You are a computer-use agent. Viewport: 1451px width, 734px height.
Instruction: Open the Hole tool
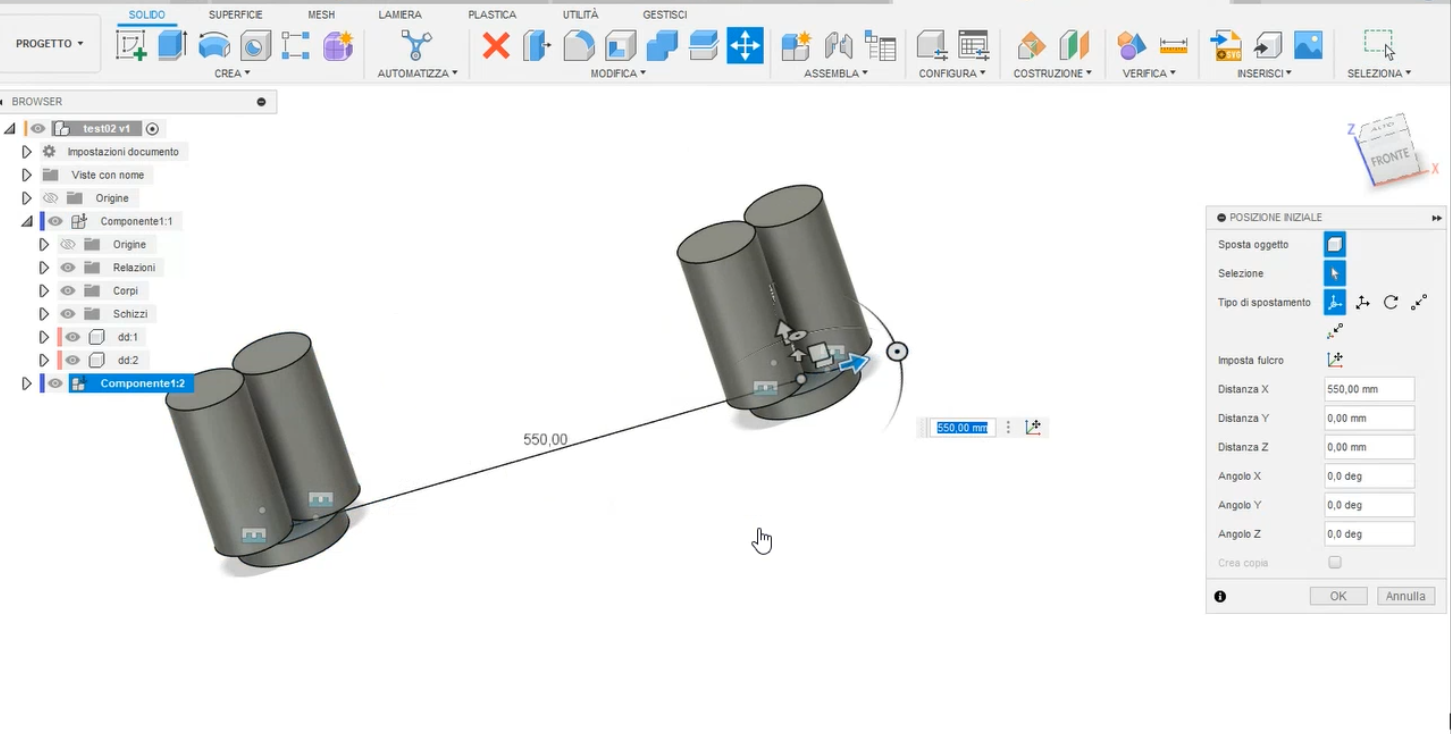[256, 44]
